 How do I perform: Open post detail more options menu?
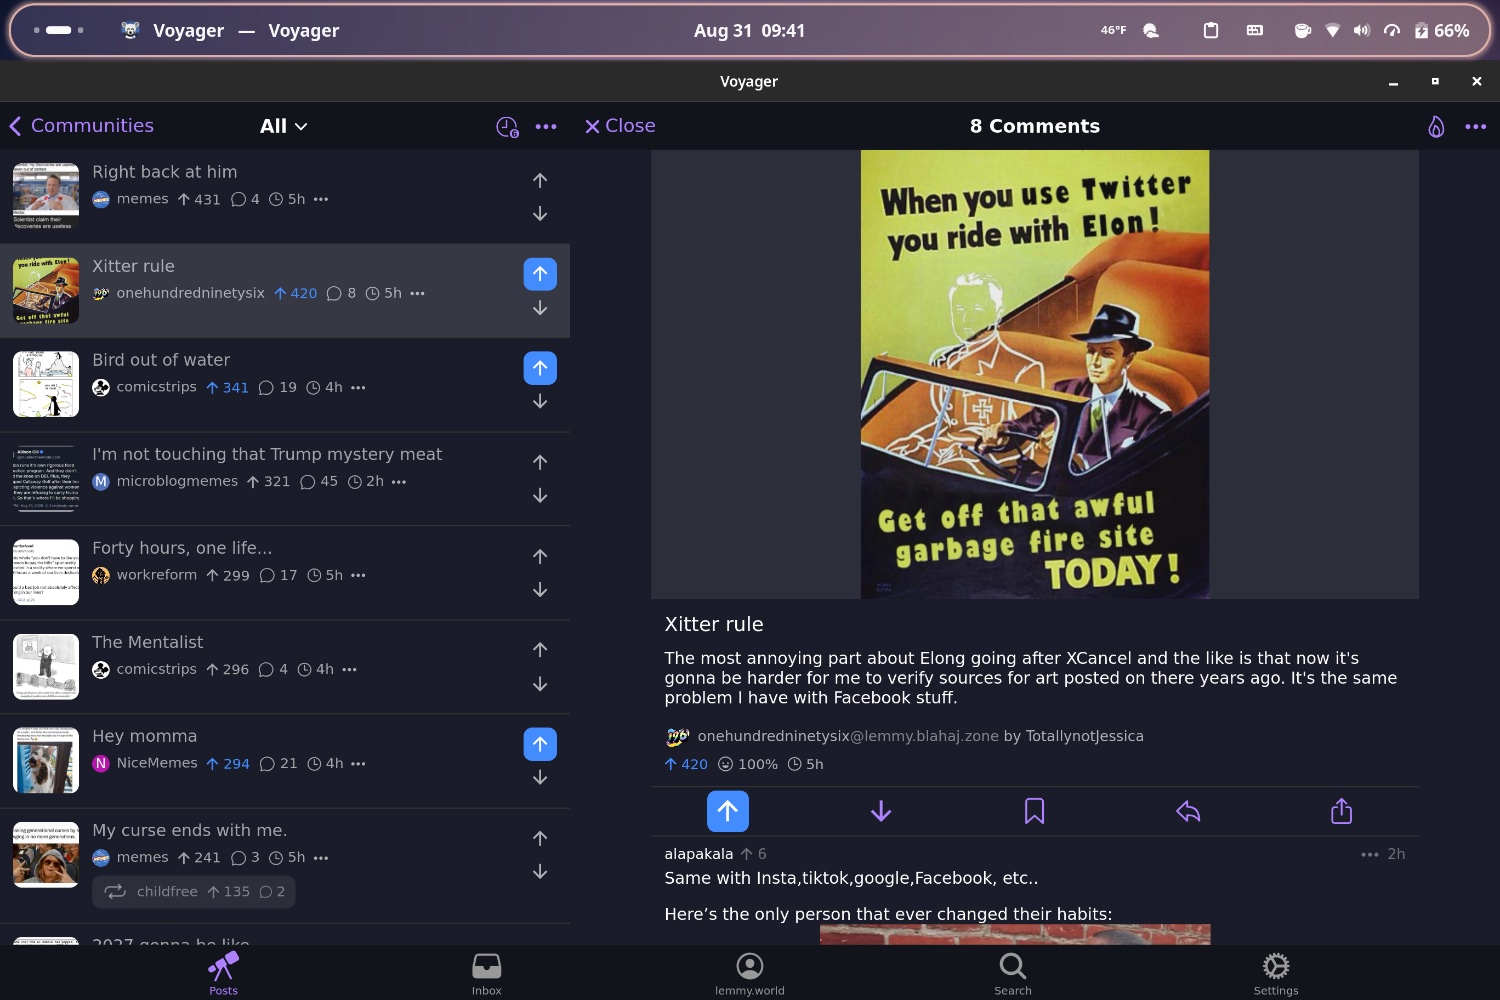point(1476,127)
